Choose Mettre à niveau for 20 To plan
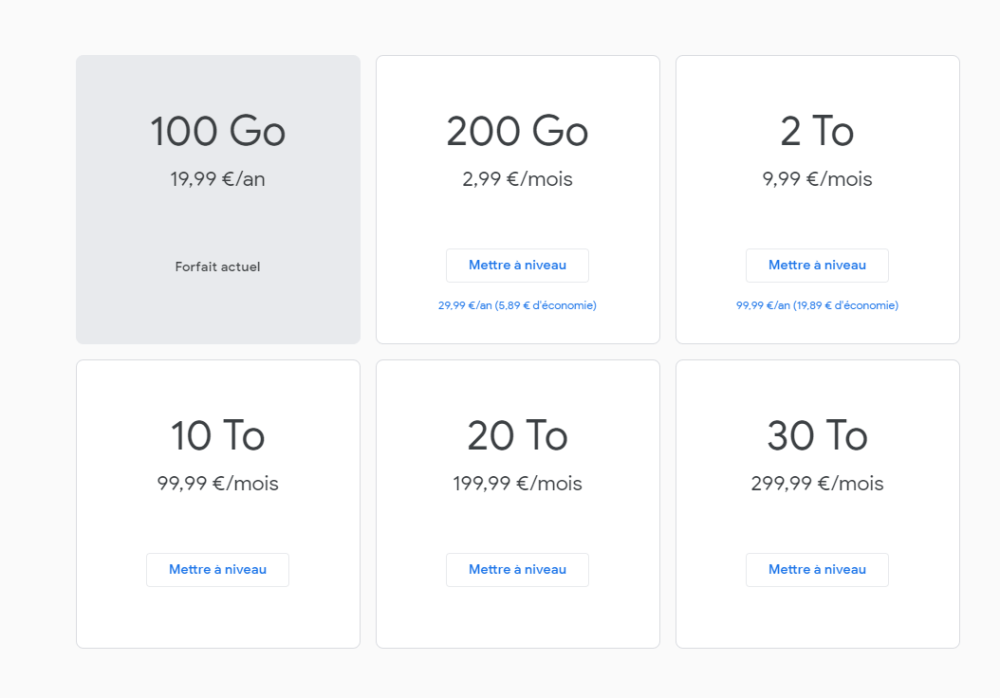Screen dimensions: 1000x698 point(517,569)
